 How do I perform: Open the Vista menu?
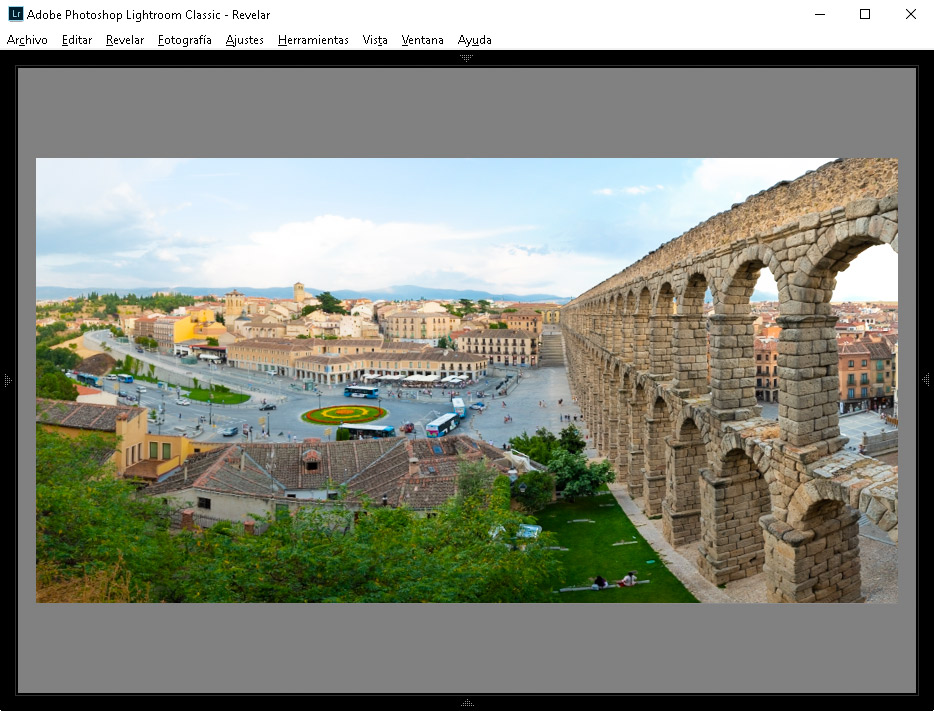[375, 40]
